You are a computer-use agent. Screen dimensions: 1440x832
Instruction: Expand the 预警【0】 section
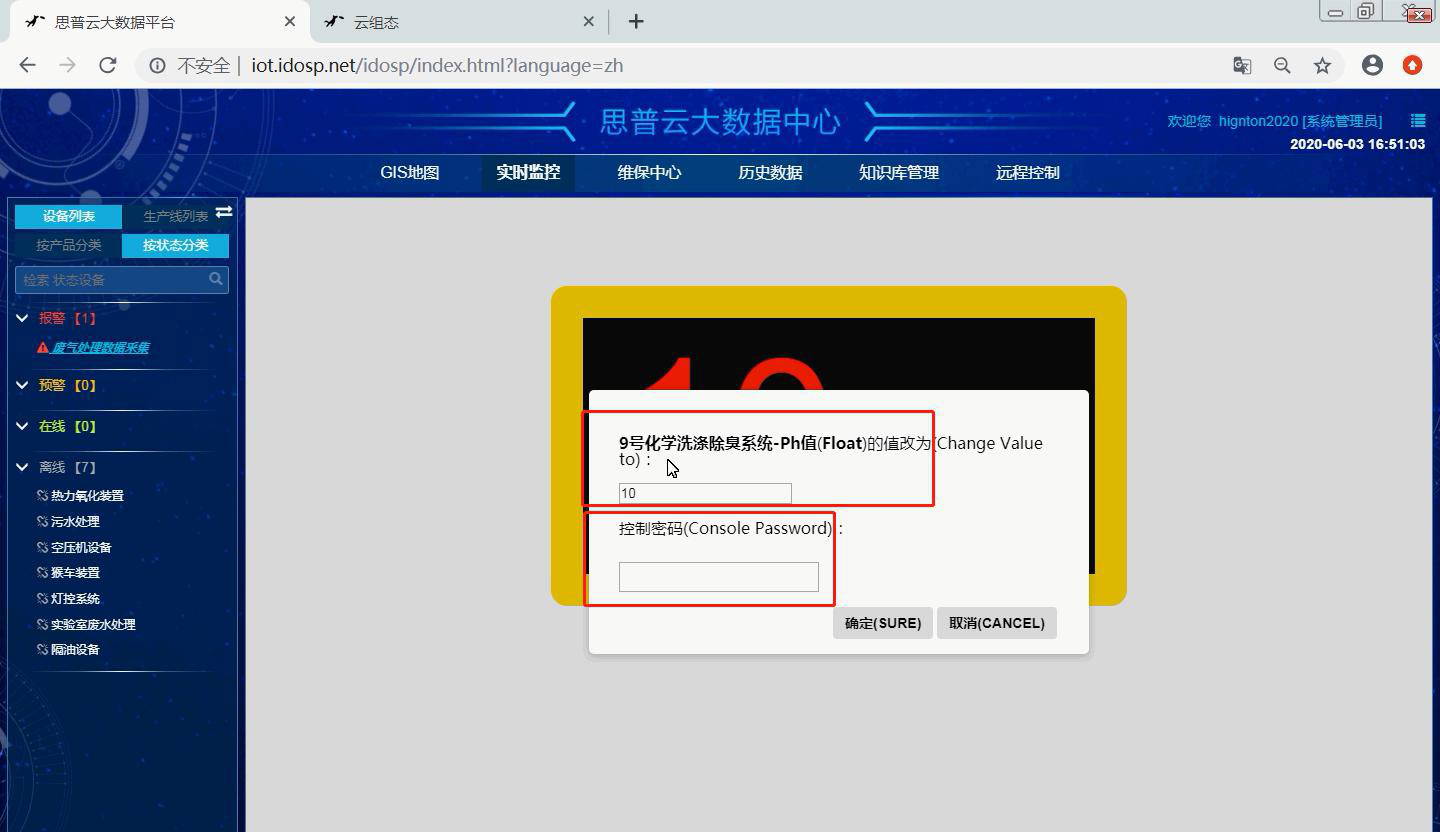(22, 385)
